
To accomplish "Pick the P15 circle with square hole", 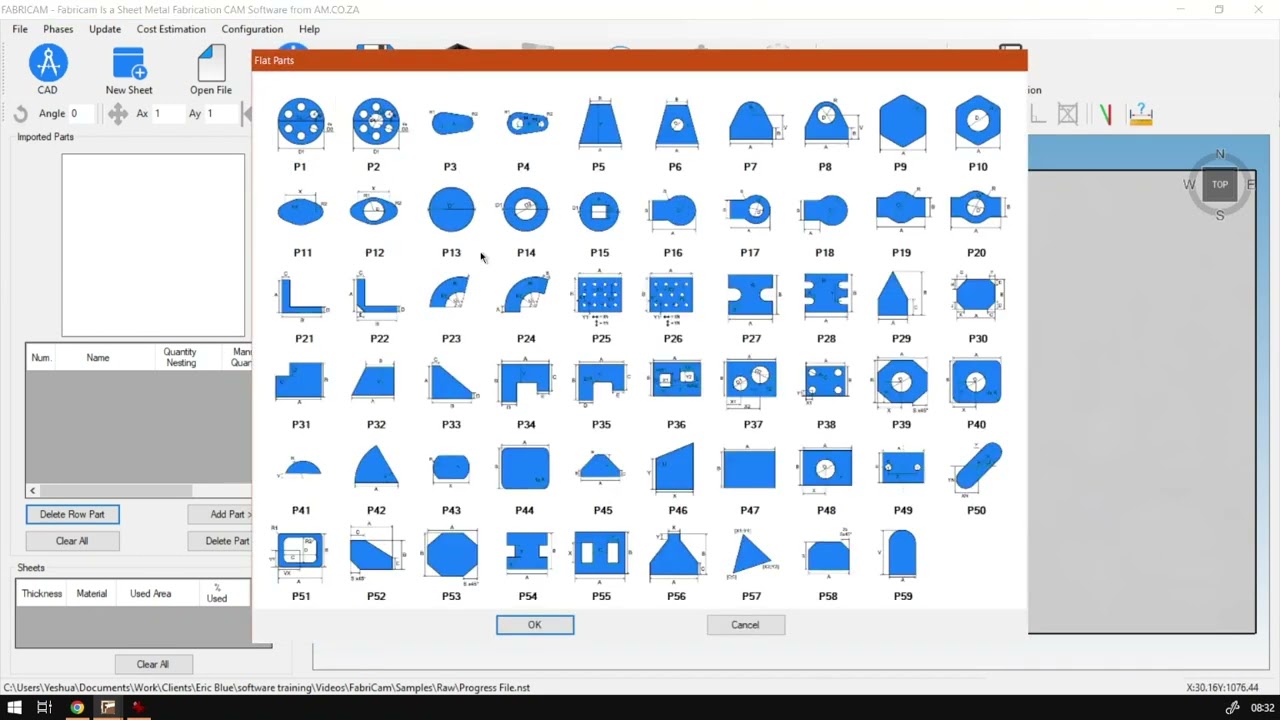I will tap(599, 210).
